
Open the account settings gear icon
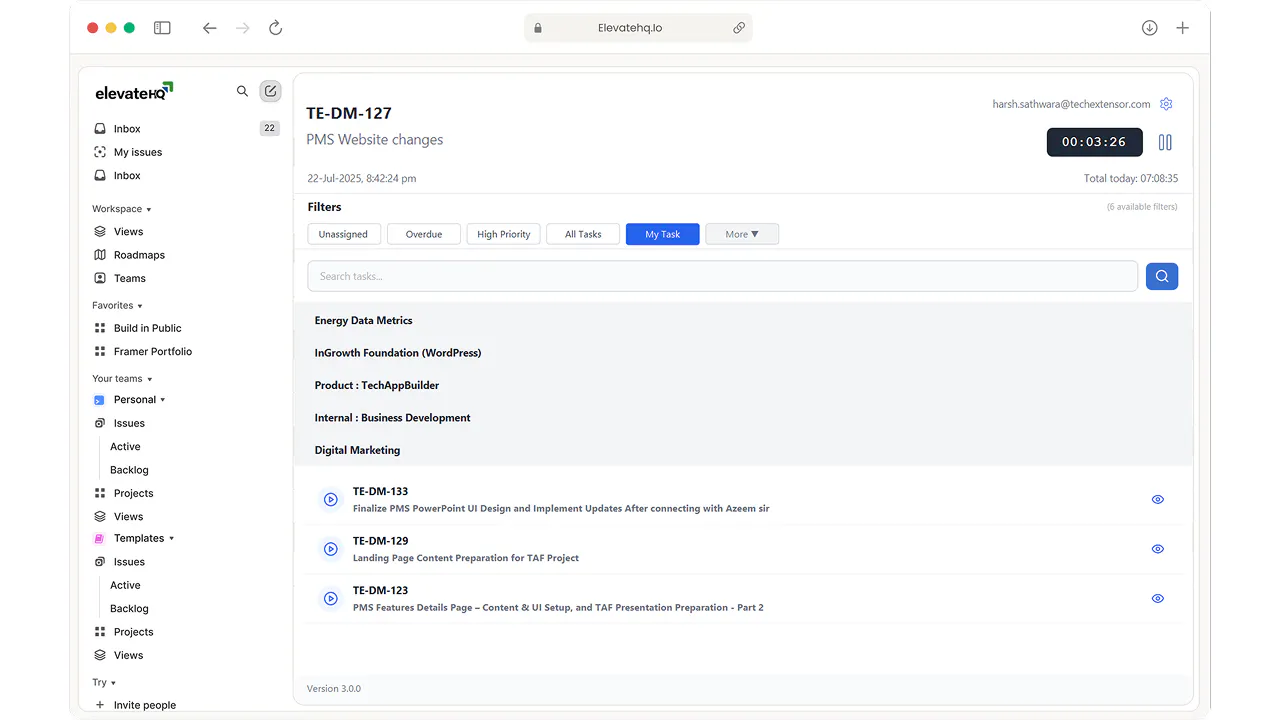tap(1166, 104)
